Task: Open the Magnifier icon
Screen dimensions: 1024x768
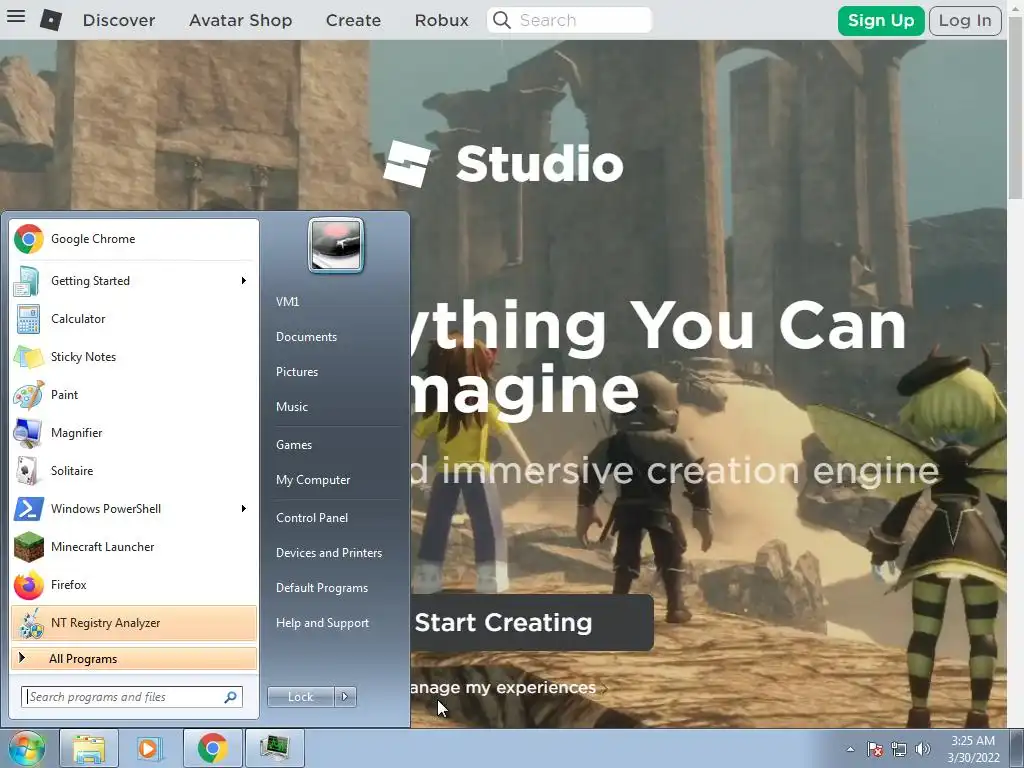Action: coord(29,432)
